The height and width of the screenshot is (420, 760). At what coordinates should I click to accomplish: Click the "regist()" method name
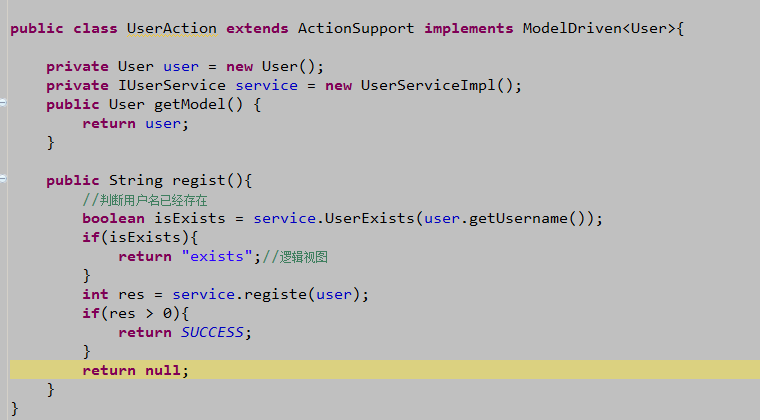[207, 181]
